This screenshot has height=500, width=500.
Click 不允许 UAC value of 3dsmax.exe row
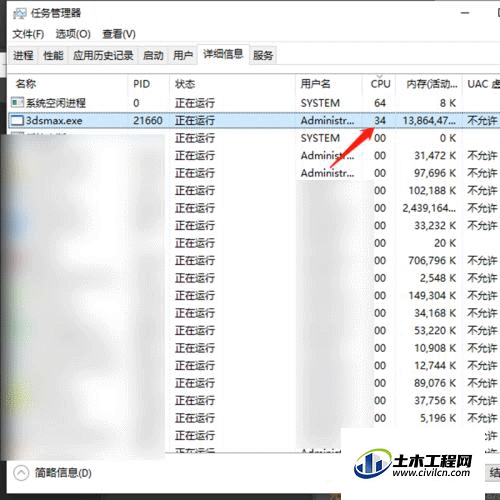point(482,120)
